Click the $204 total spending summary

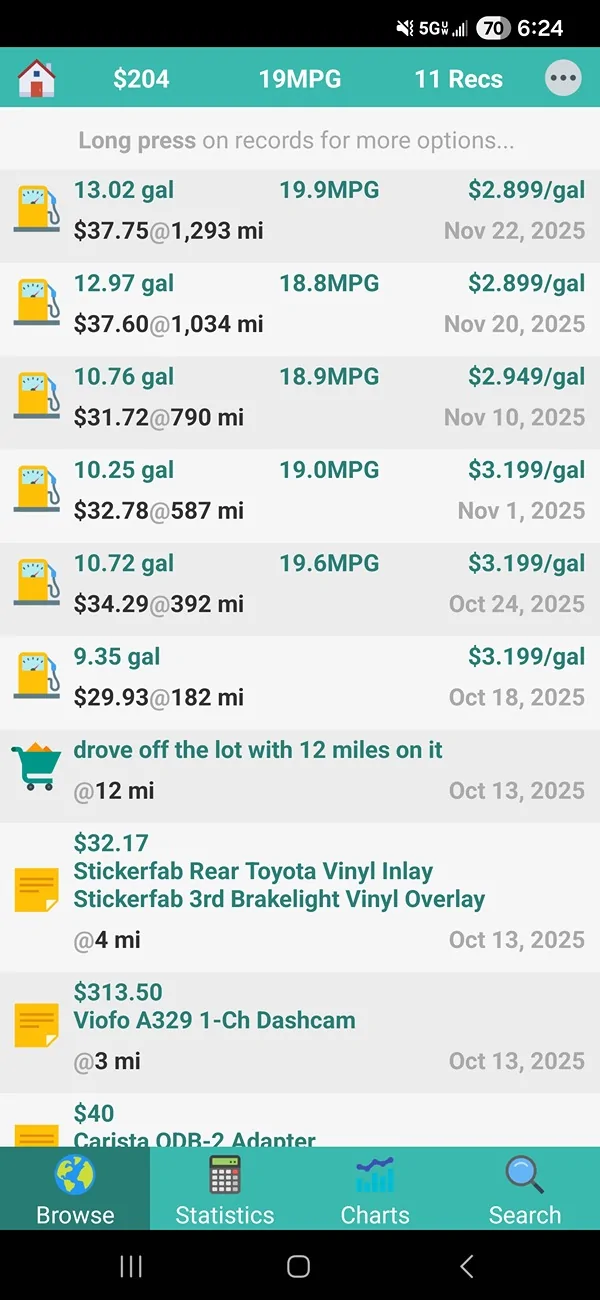click(142, 78)
